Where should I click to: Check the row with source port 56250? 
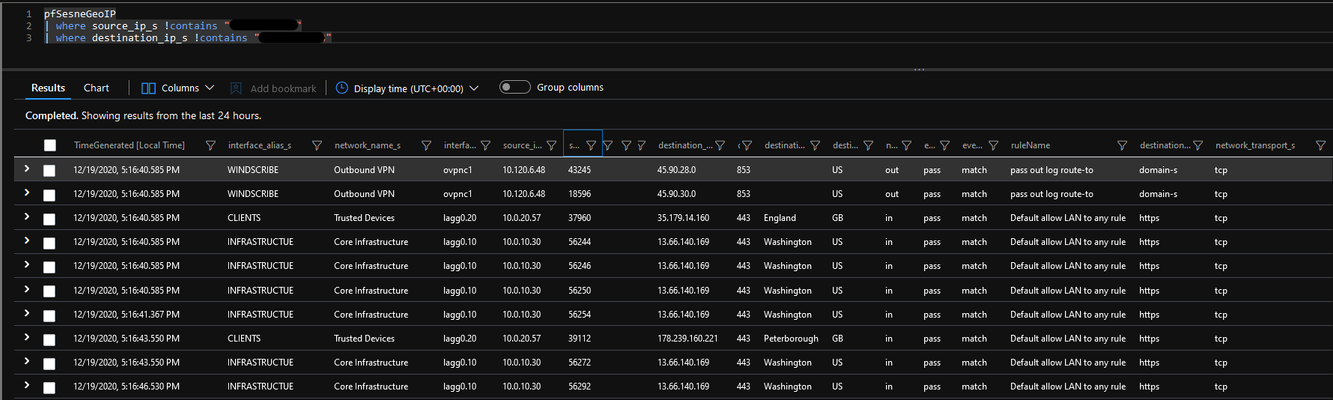(50, 290)
